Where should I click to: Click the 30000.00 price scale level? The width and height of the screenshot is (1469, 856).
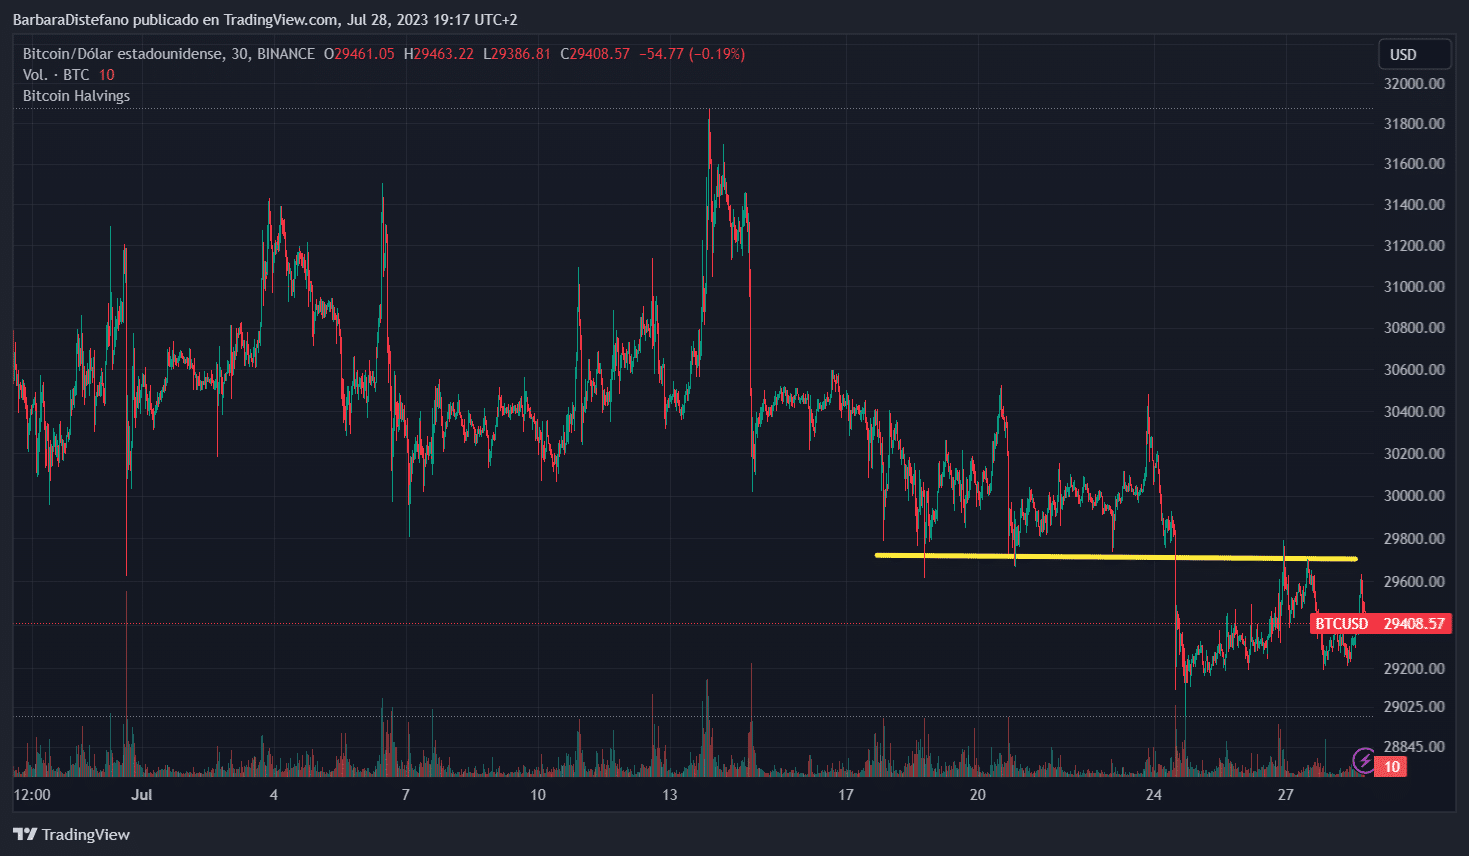click(1413, 496)
